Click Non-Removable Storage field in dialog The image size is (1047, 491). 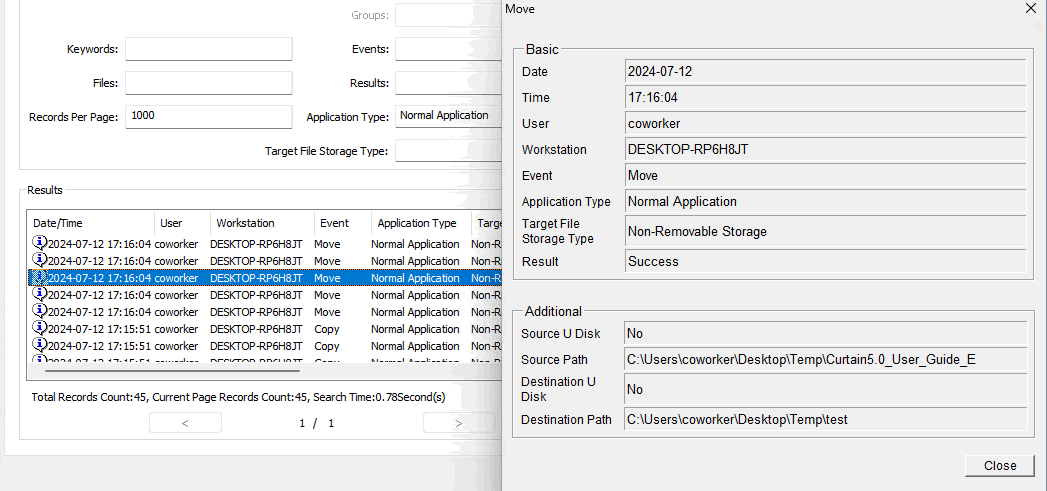point(825,231)
